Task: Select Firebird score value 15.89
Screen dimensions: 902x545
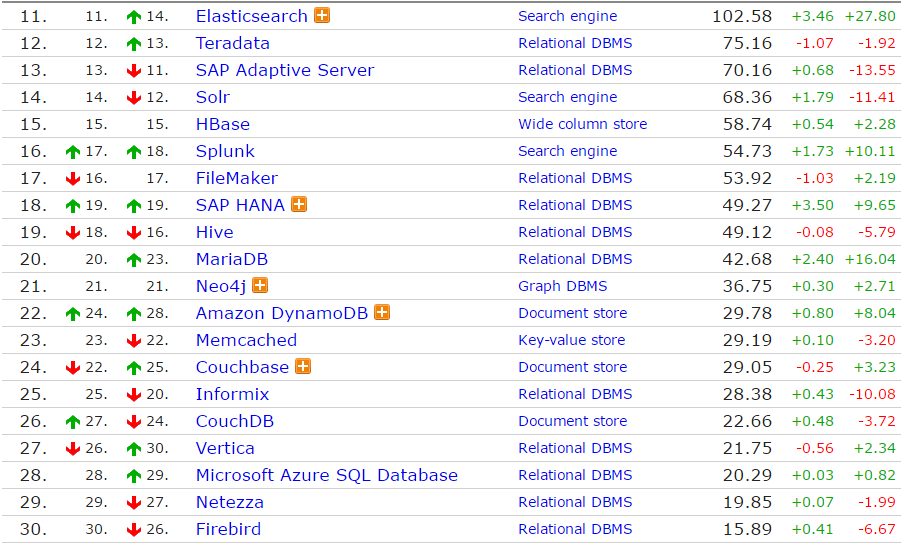Action: click(x=747, y=529)
